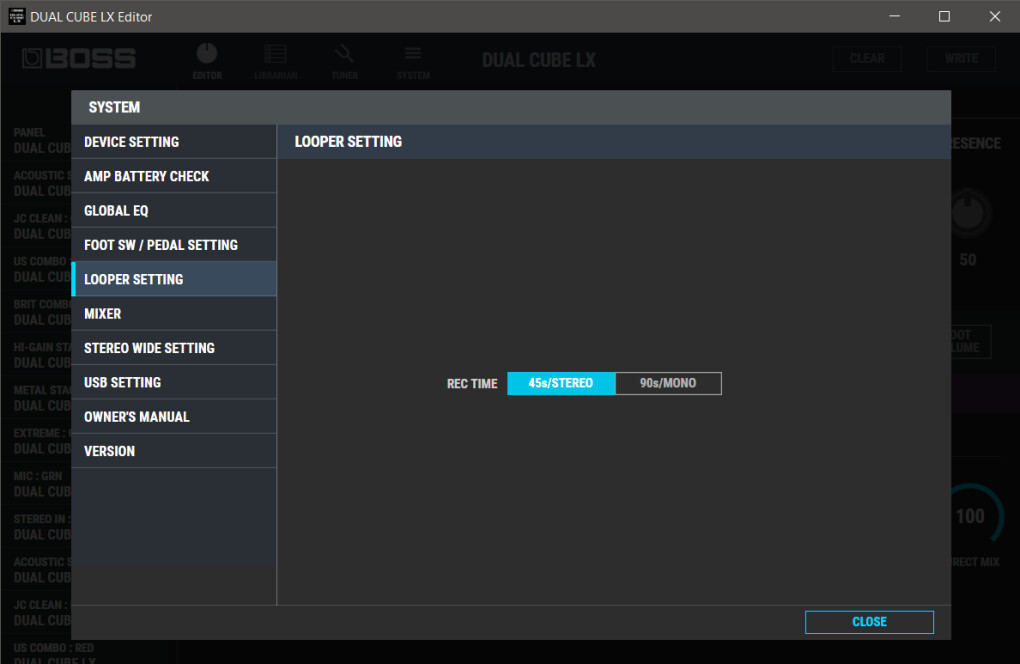
Task: Click the BOSS logo
Action: click(79, 59)
